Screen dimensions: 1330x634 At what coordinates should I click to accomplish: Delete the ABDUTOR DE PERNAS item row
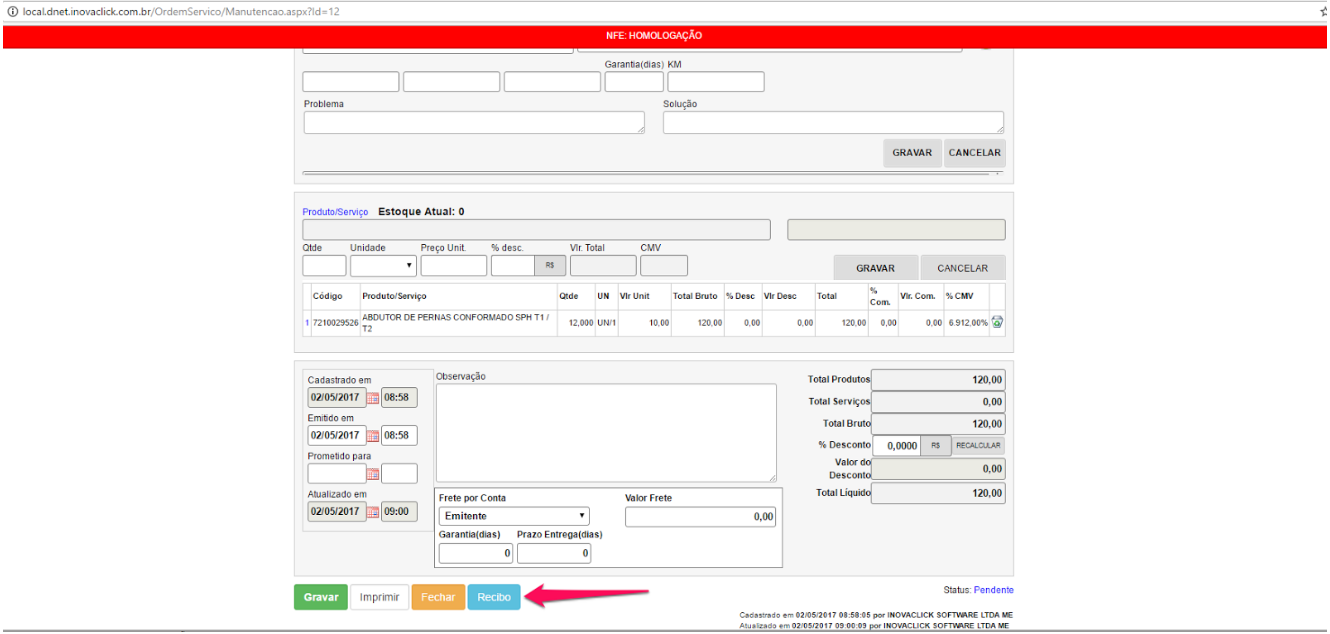(997, 323)
